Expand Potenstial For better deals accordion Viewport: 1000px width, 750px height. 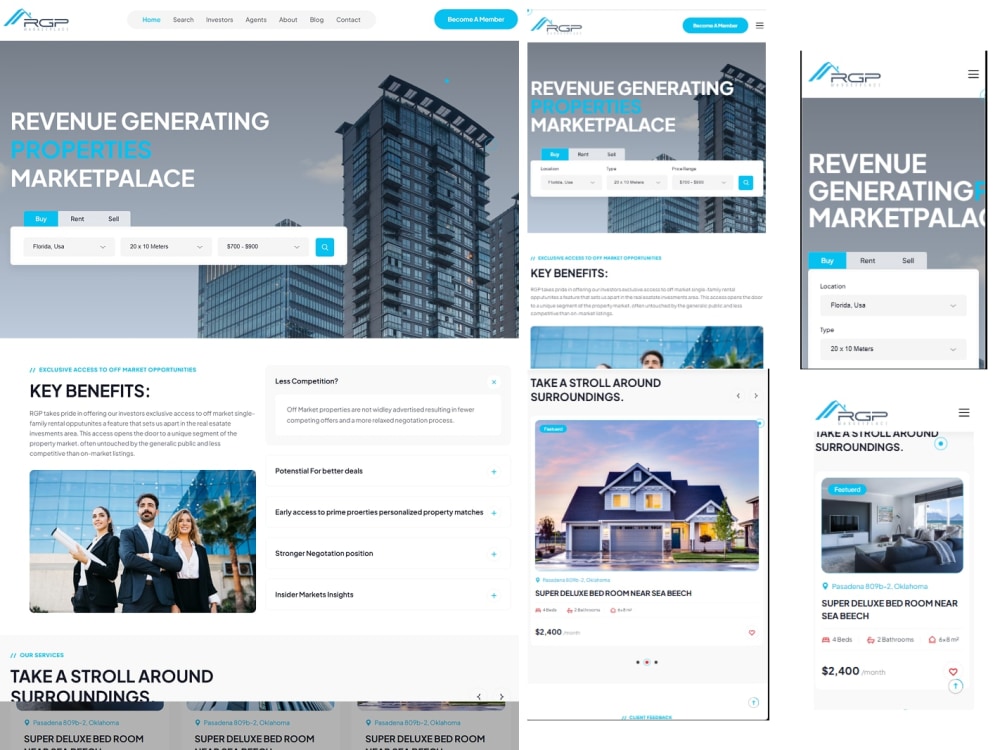pyautogui.click(x=494, y=472)
